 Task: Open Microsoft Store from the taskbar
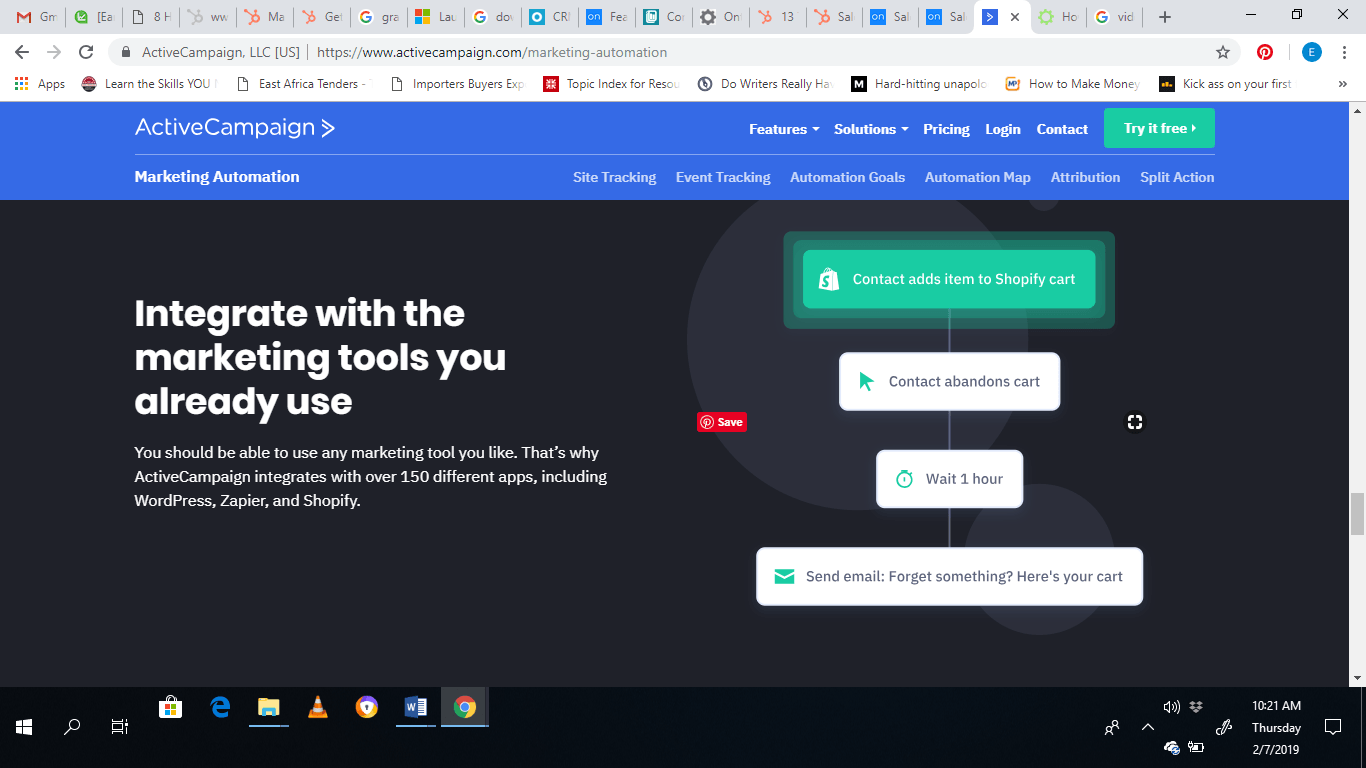pyautogui.click(x=171, y=707)
